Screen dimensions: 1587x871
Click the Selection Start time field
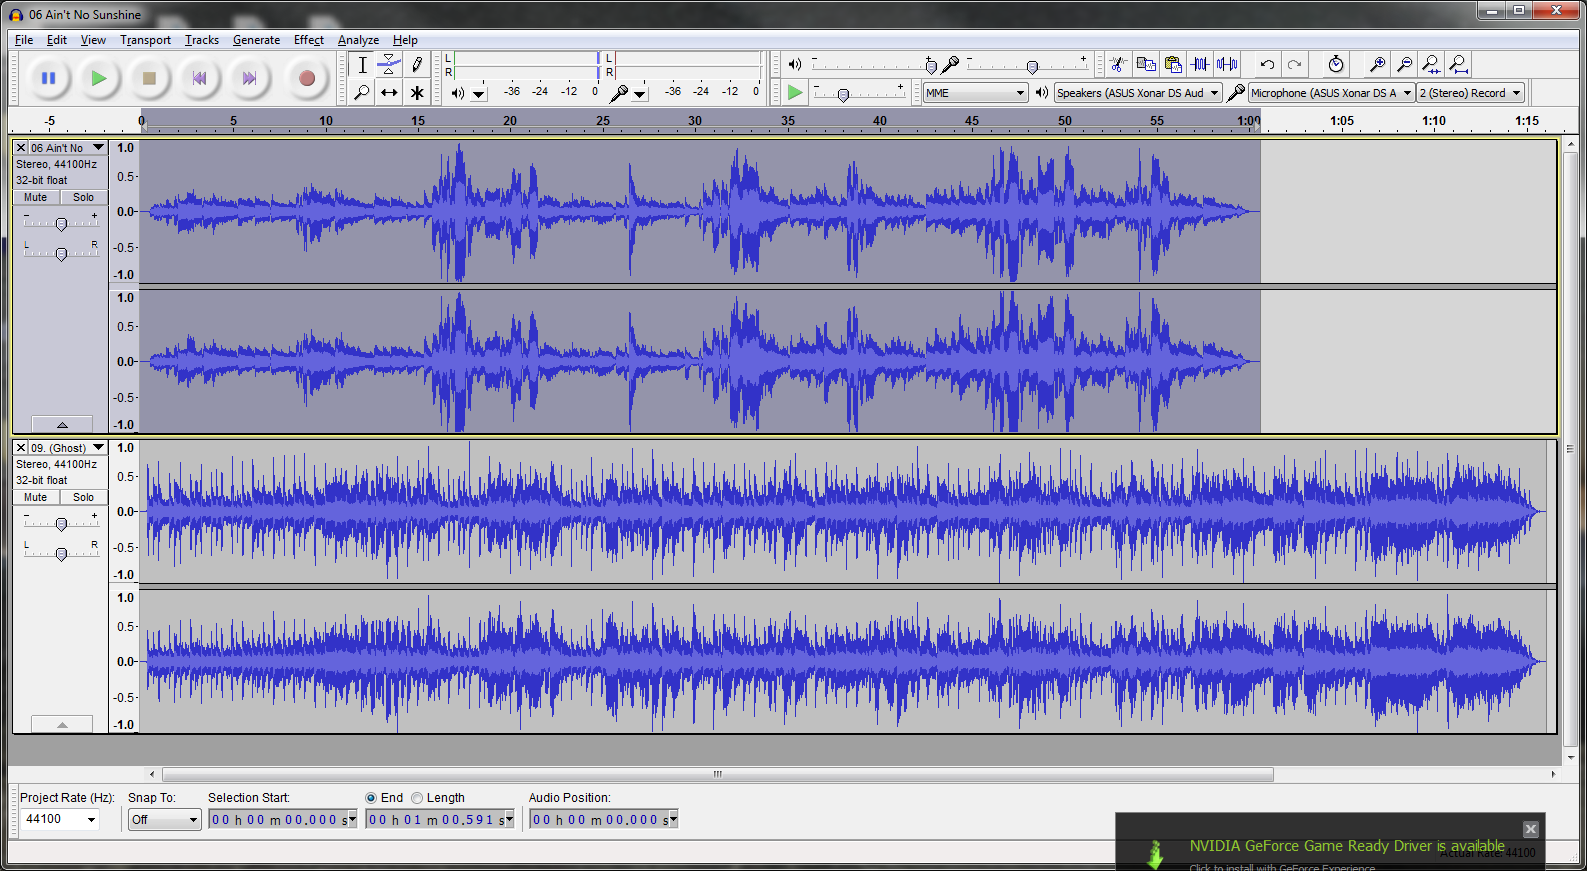282,820
